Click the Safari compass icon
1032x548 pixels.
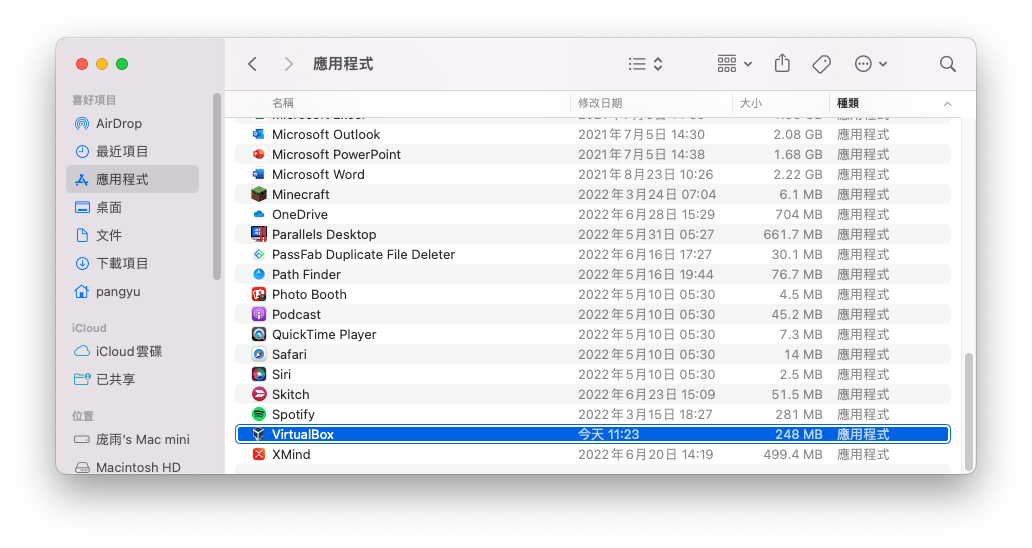point(259,354)
